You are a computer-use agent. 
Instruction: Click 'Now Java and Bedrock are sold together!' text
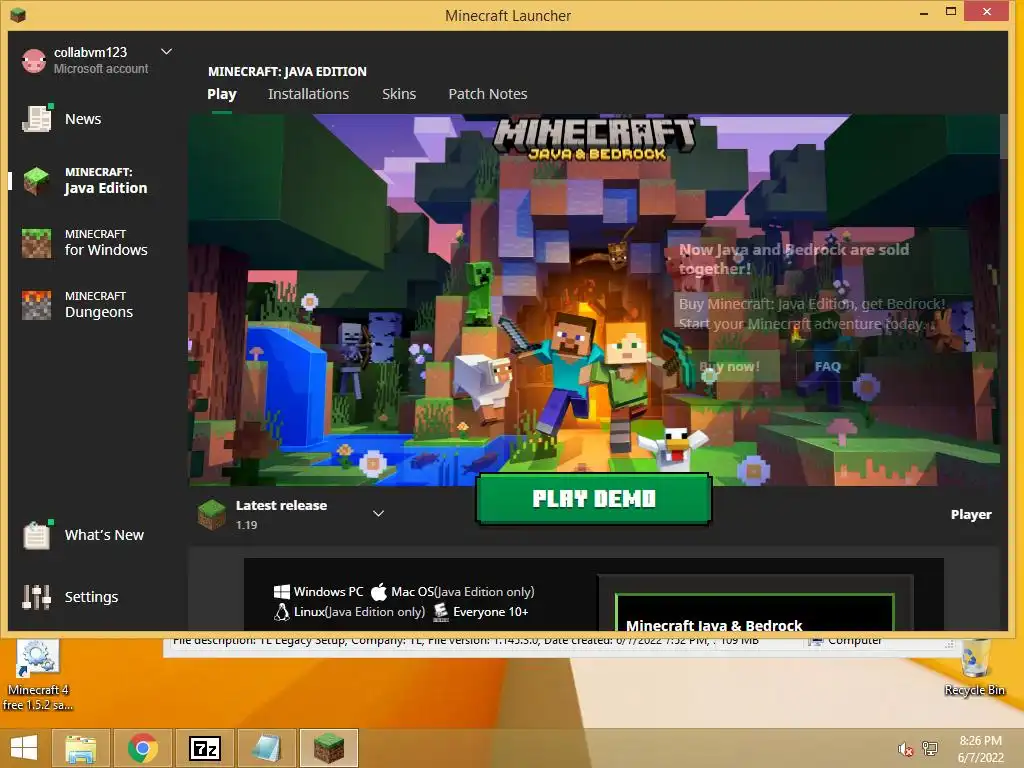coord(793,259)
